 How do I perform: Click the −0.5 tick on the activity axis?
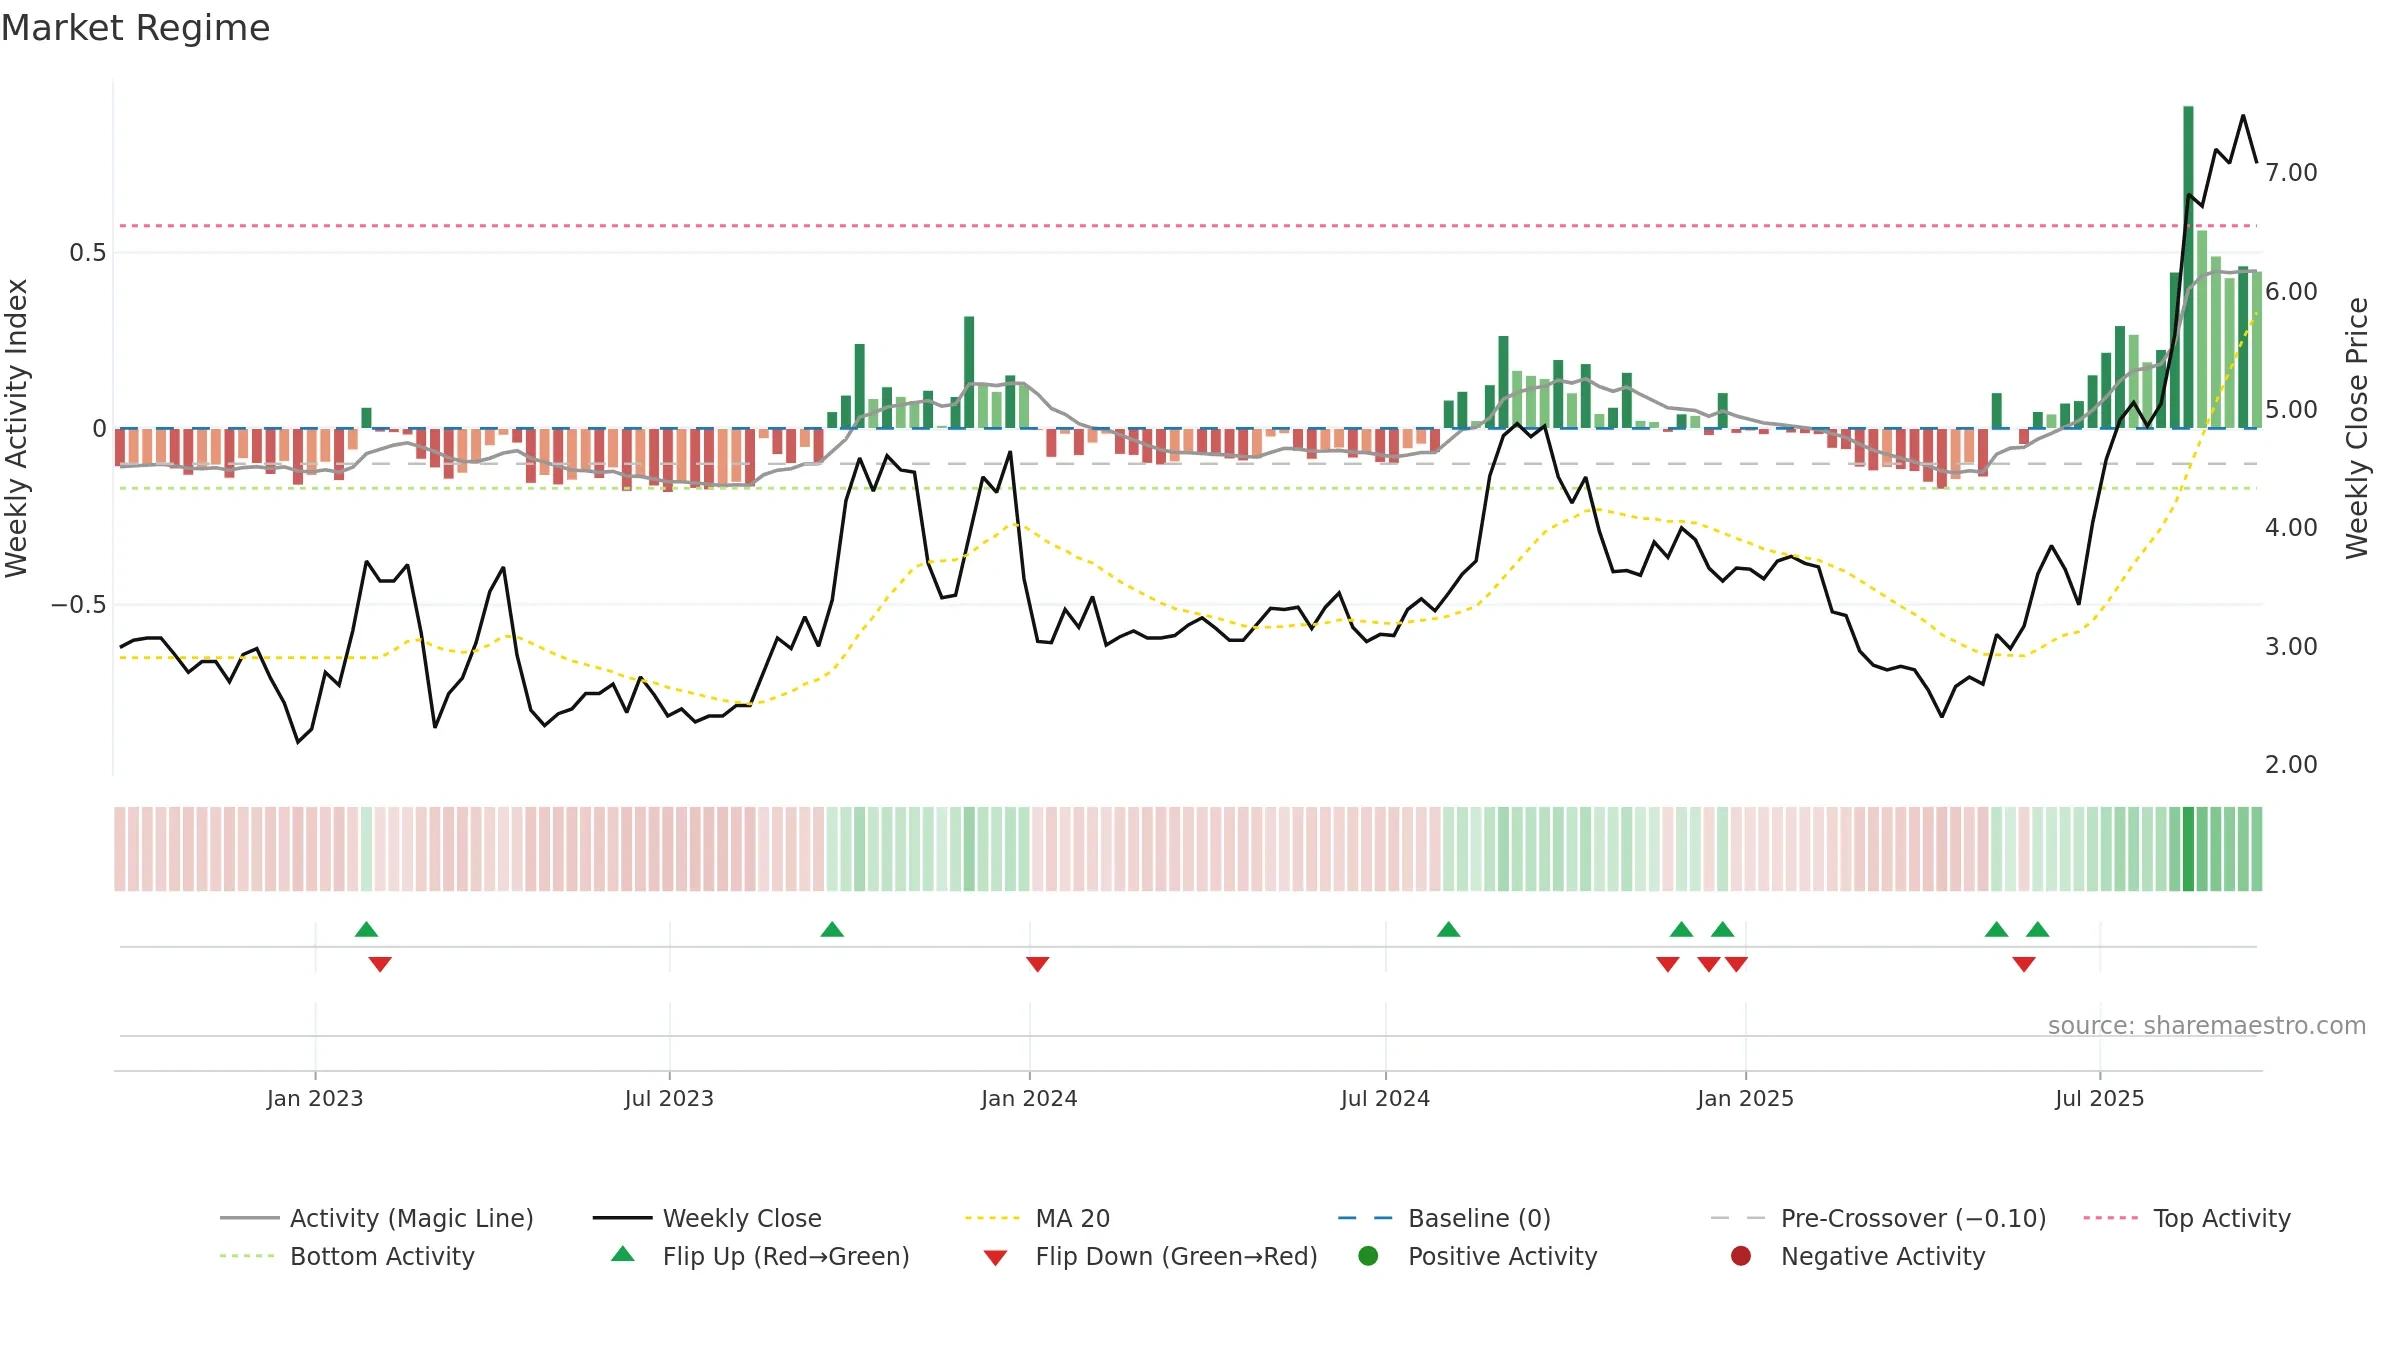pyautogui.click(x=78, y=605)
